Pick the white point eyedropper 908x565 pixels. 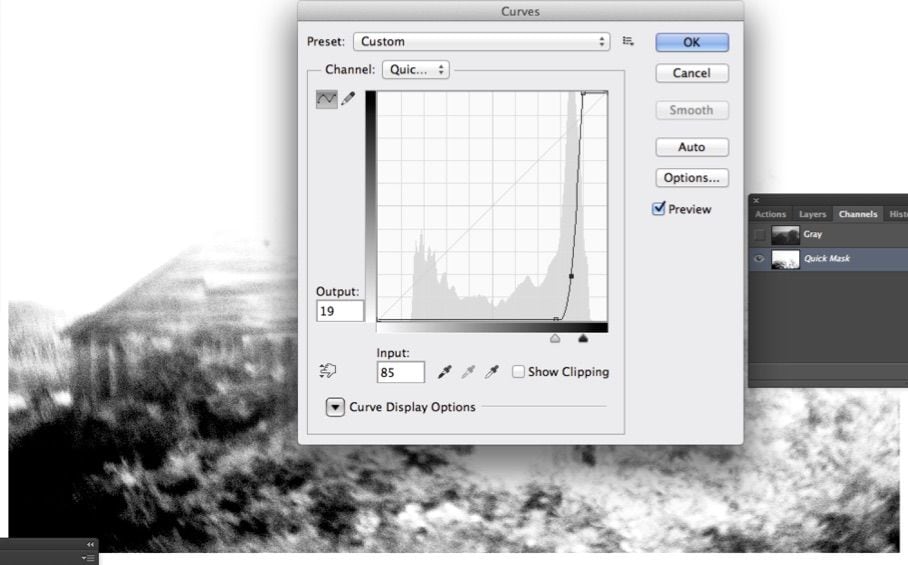click(x=491, y=372)
